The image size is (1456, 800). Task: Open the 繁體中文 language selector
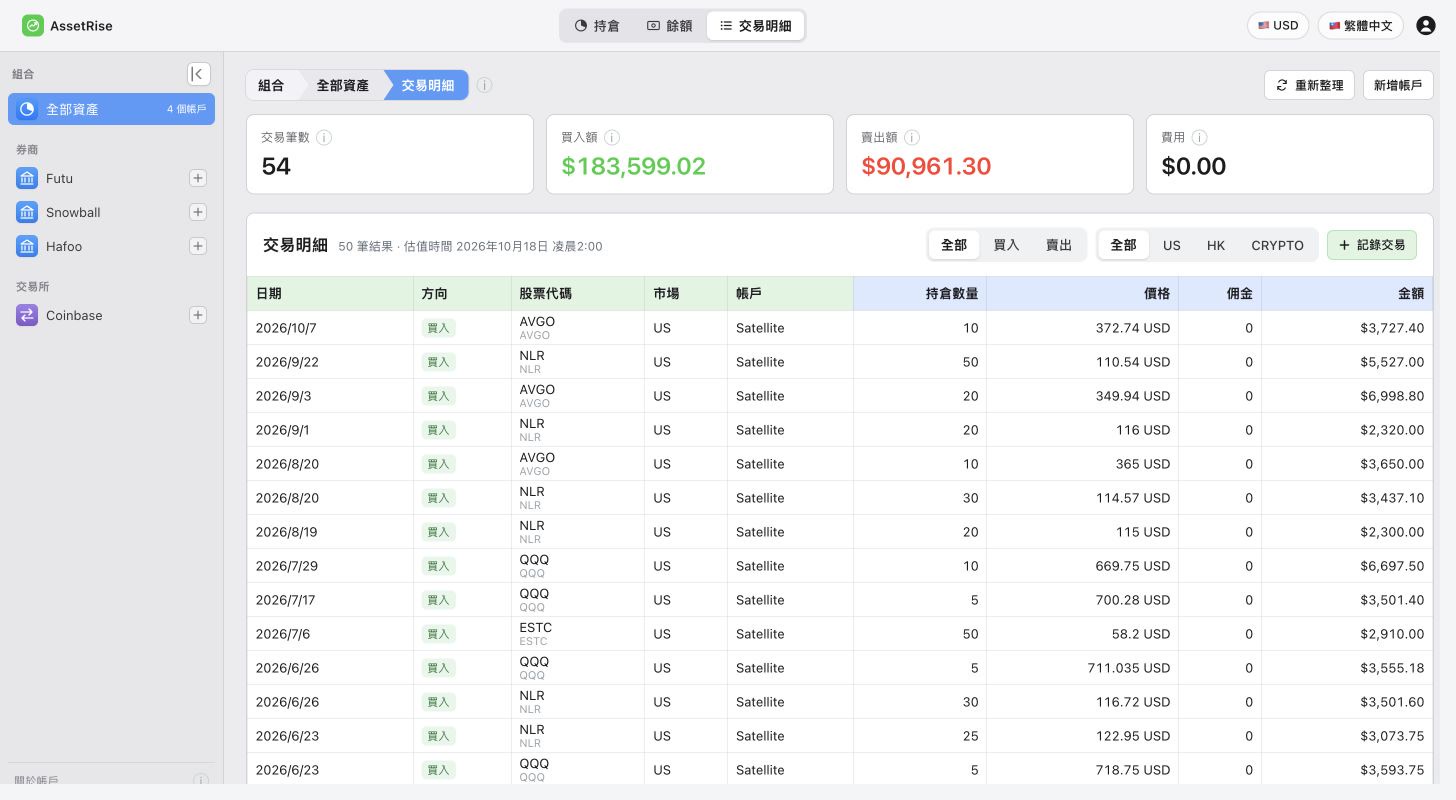point(1361,26)
